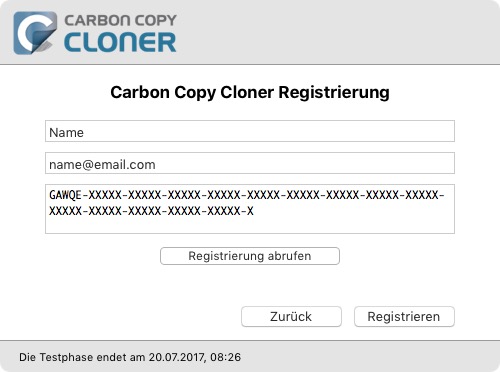This screenshot has height=372, width=500.
Task: Click the 'CARBON COPY' logo text
Action: coord(120,21)
